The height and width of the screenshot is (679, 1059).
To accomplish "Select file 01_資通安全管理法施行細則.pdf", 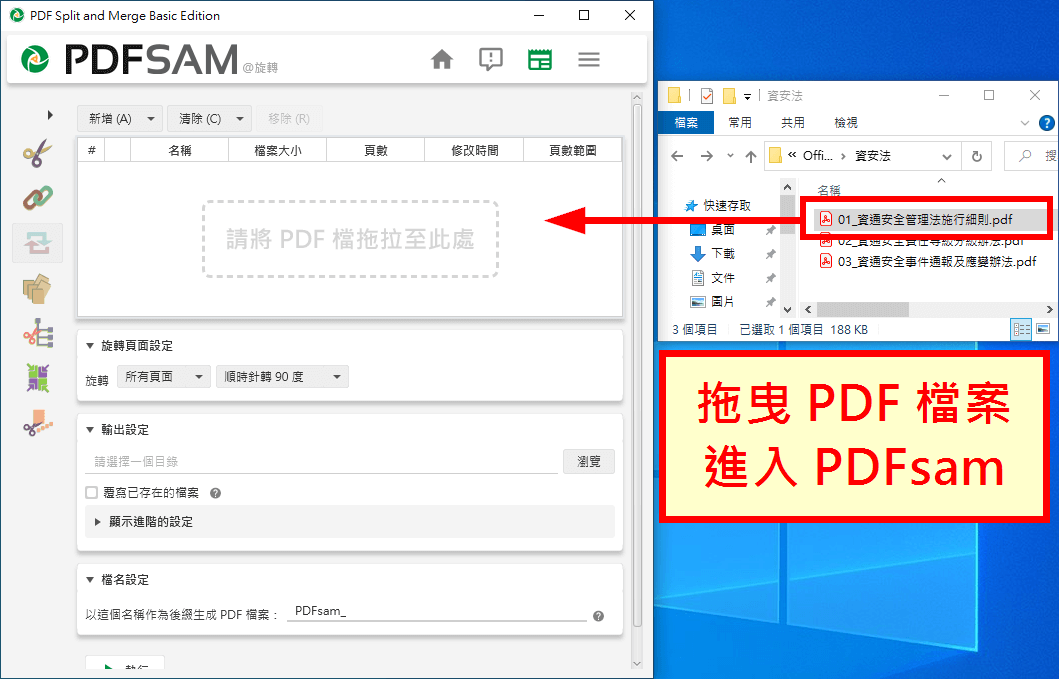I will point(925,220).
